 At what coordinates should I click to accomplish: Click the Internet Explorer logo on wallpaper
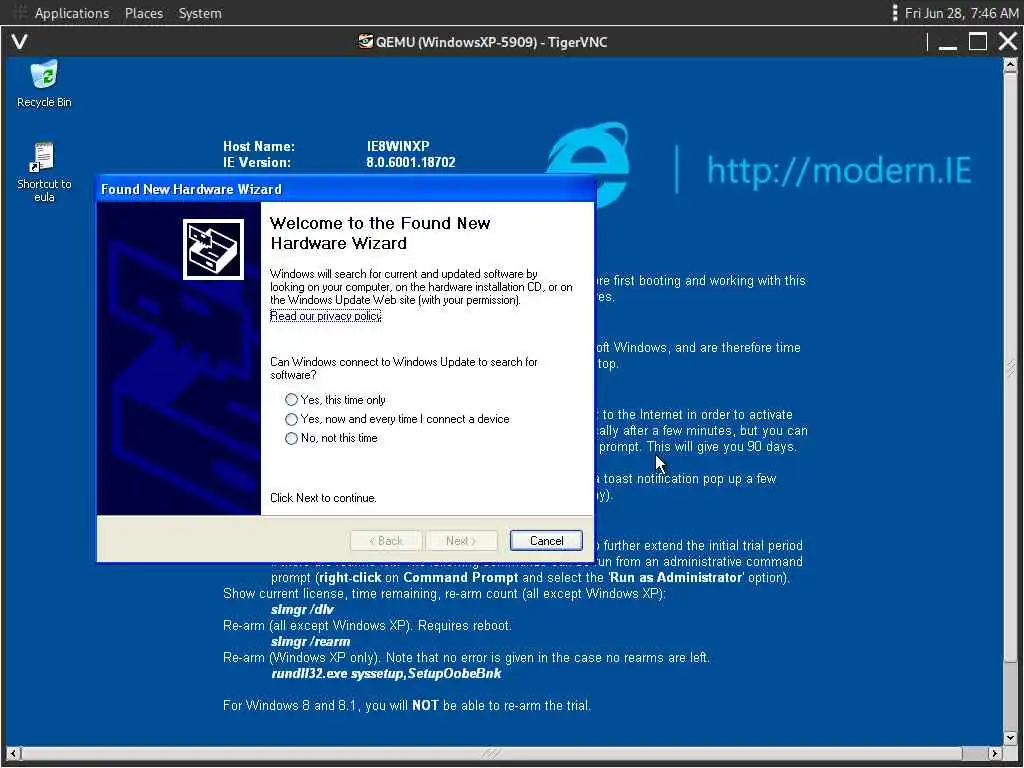(x=586, y=163)
